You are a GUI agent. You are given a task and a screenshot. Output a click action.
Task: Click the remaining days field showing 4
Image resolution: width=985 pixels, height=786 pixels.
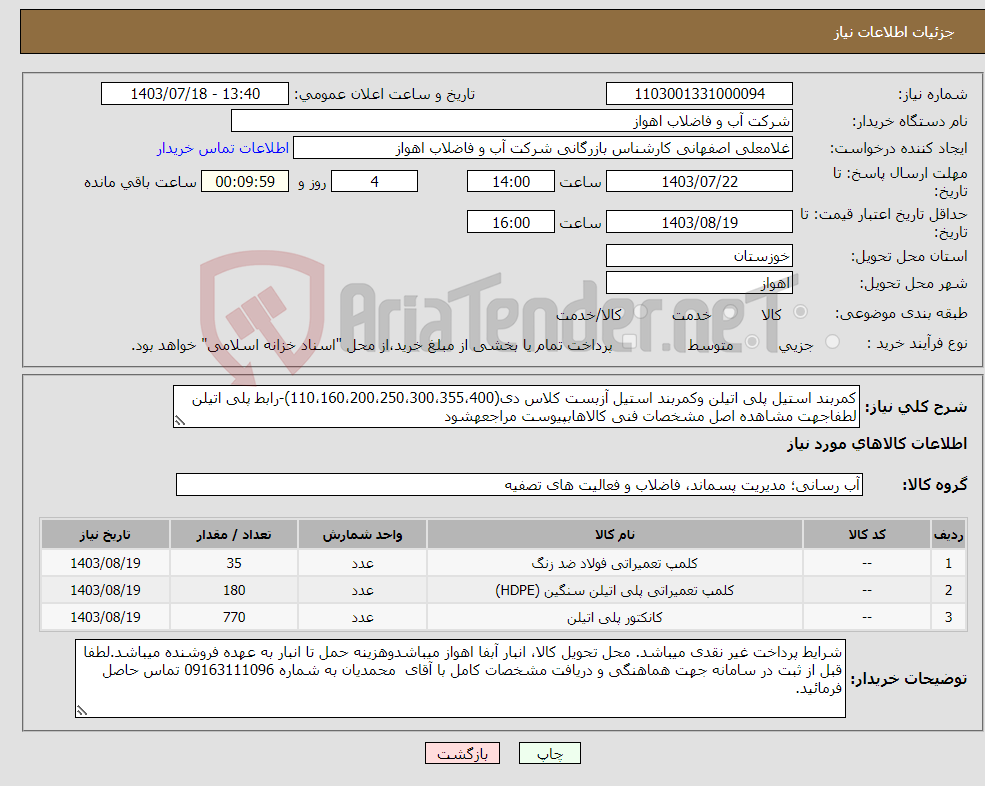(x=374, y=182)
